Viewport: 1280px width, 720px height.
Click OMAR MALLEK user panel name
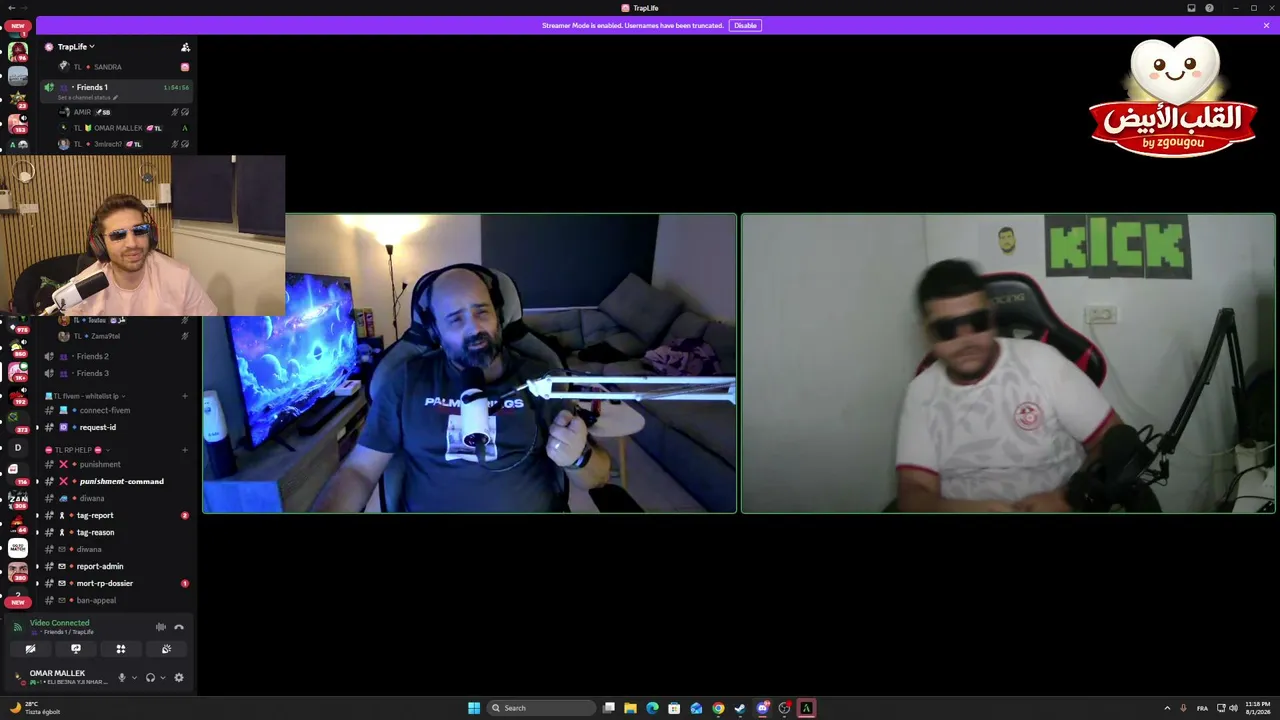click(57, 673)
